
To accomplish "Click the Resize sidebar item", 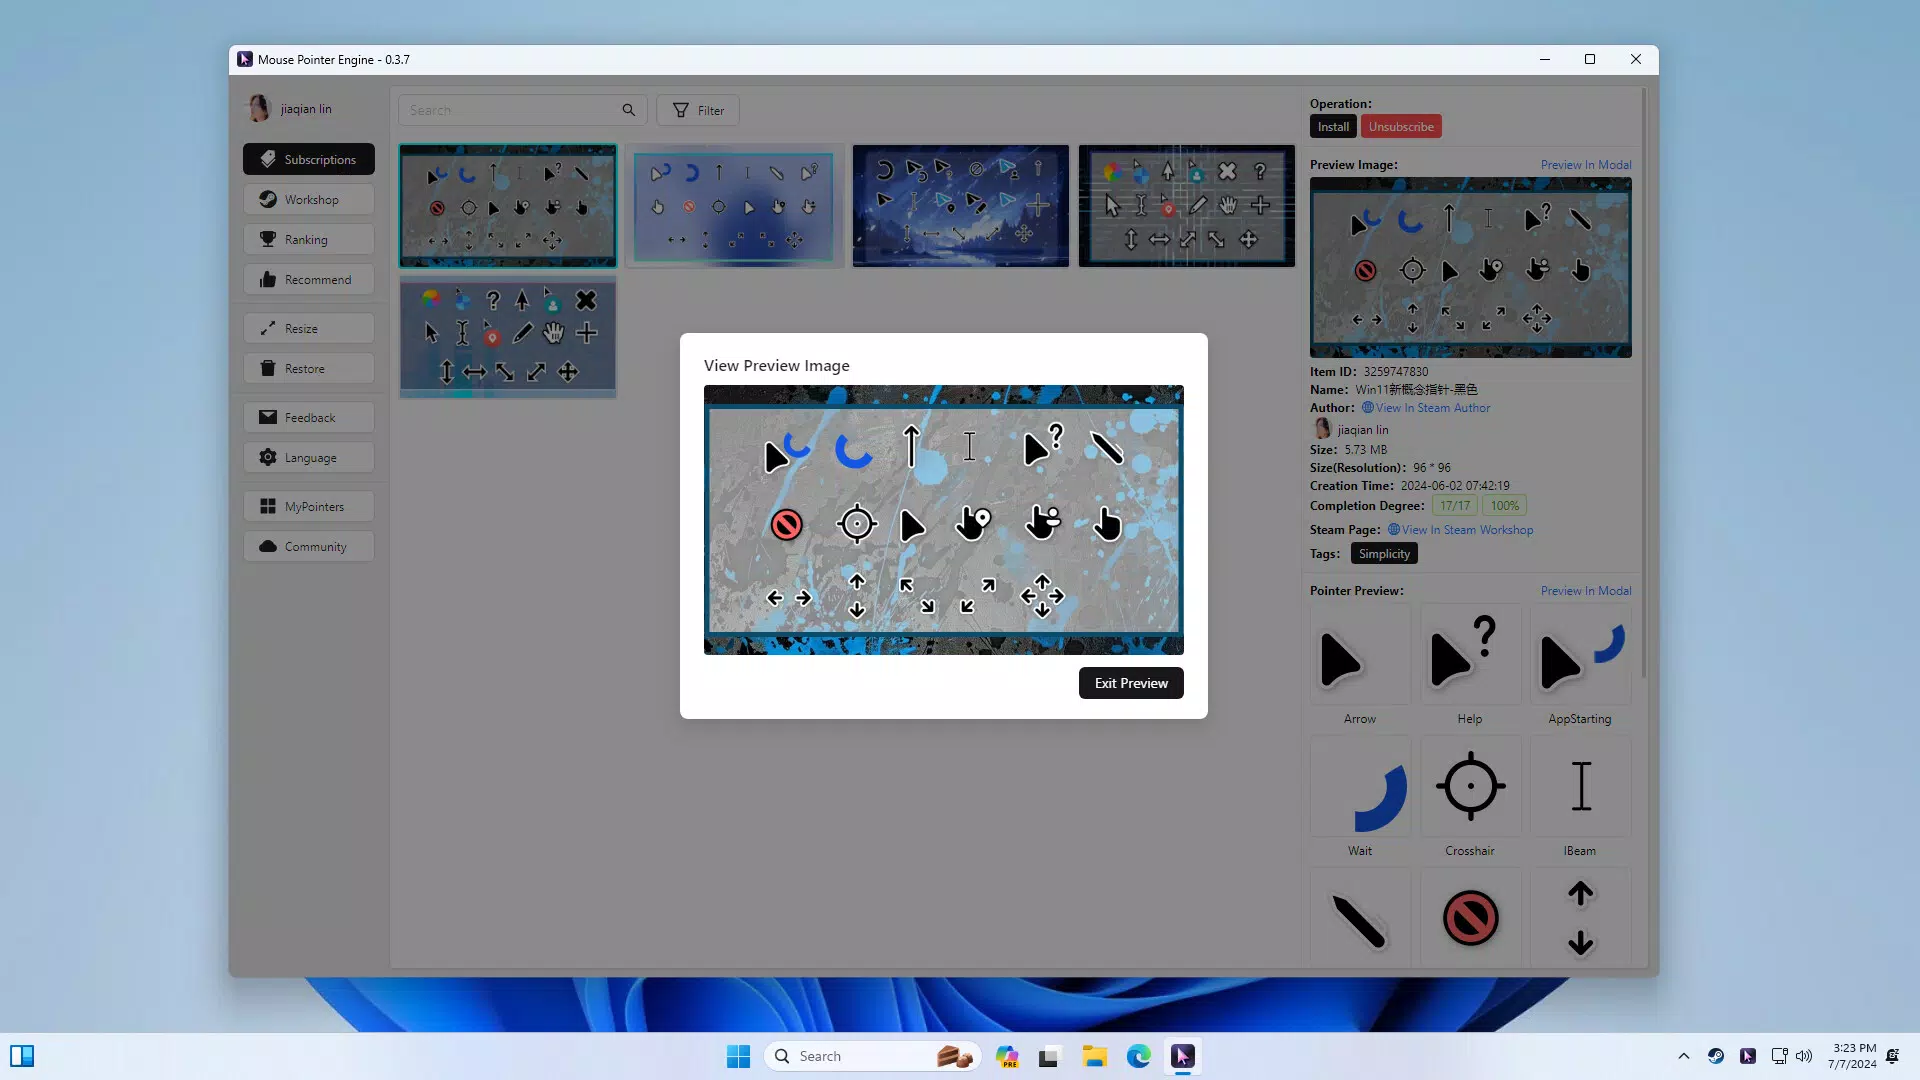I will tap(309, 328).
